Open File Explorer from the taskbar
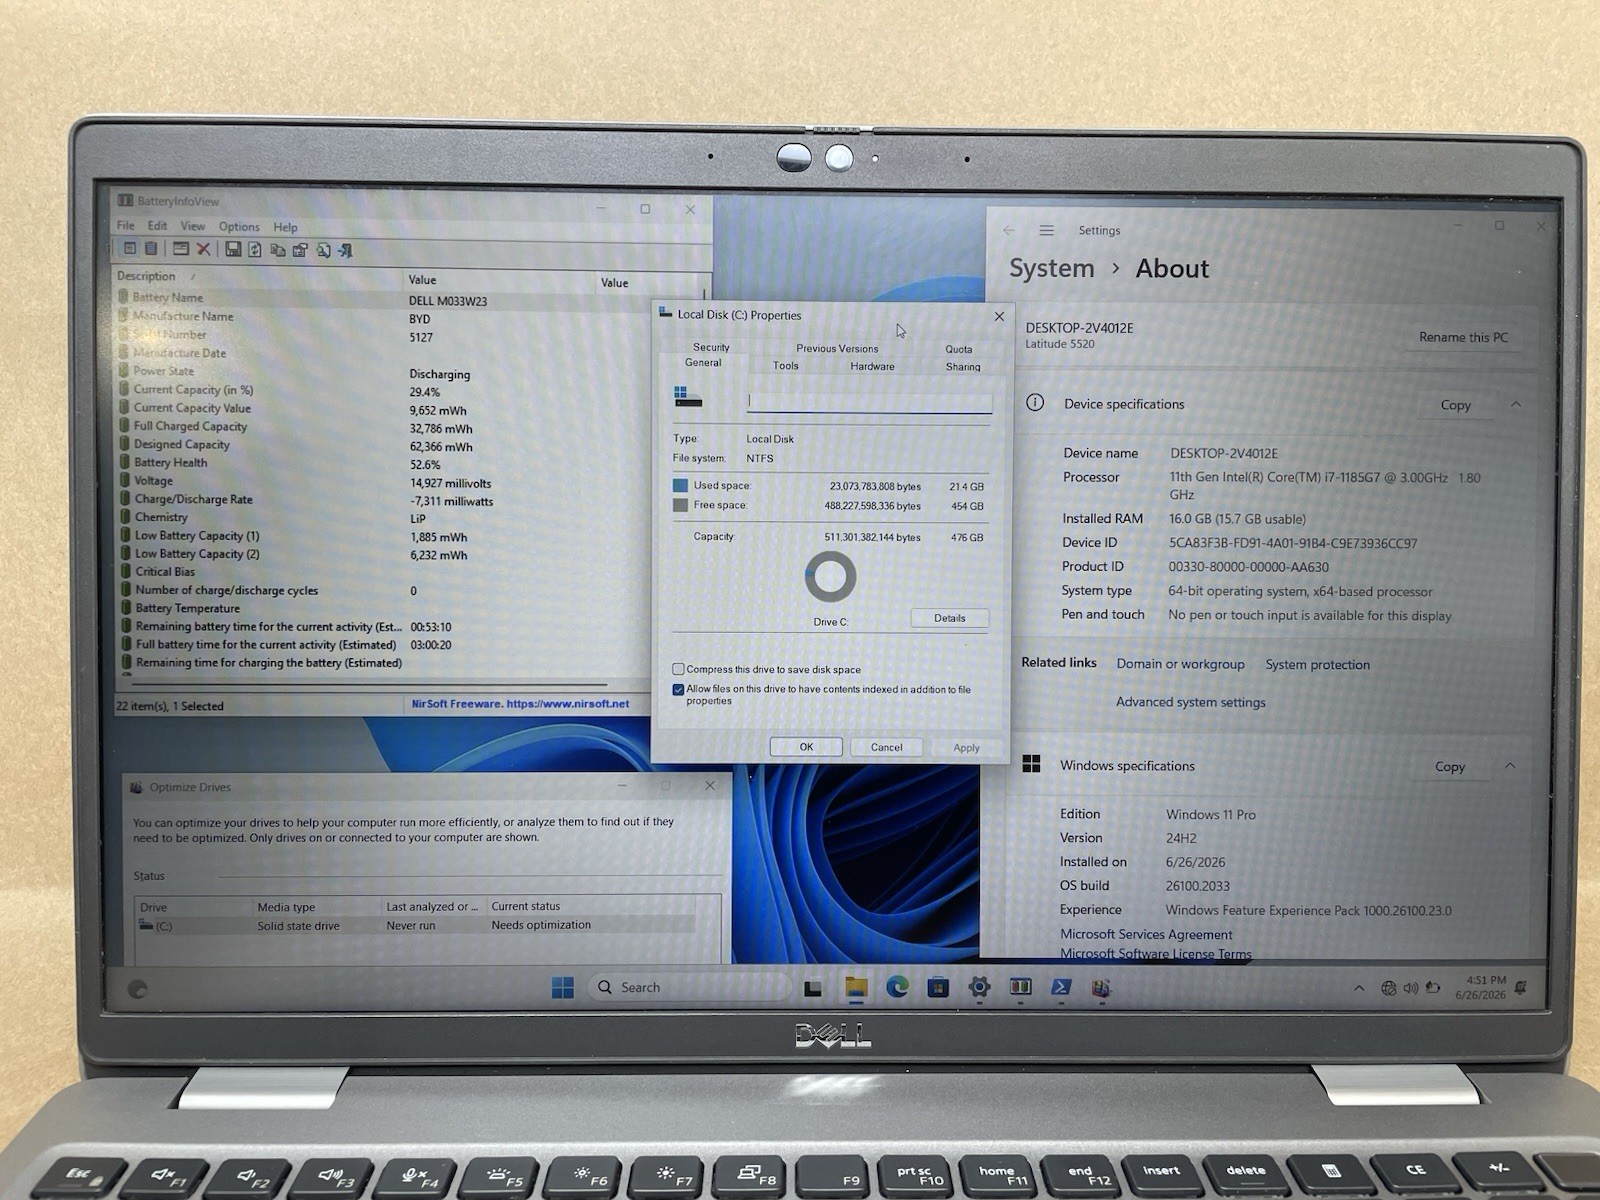 [x=856, y=987]
